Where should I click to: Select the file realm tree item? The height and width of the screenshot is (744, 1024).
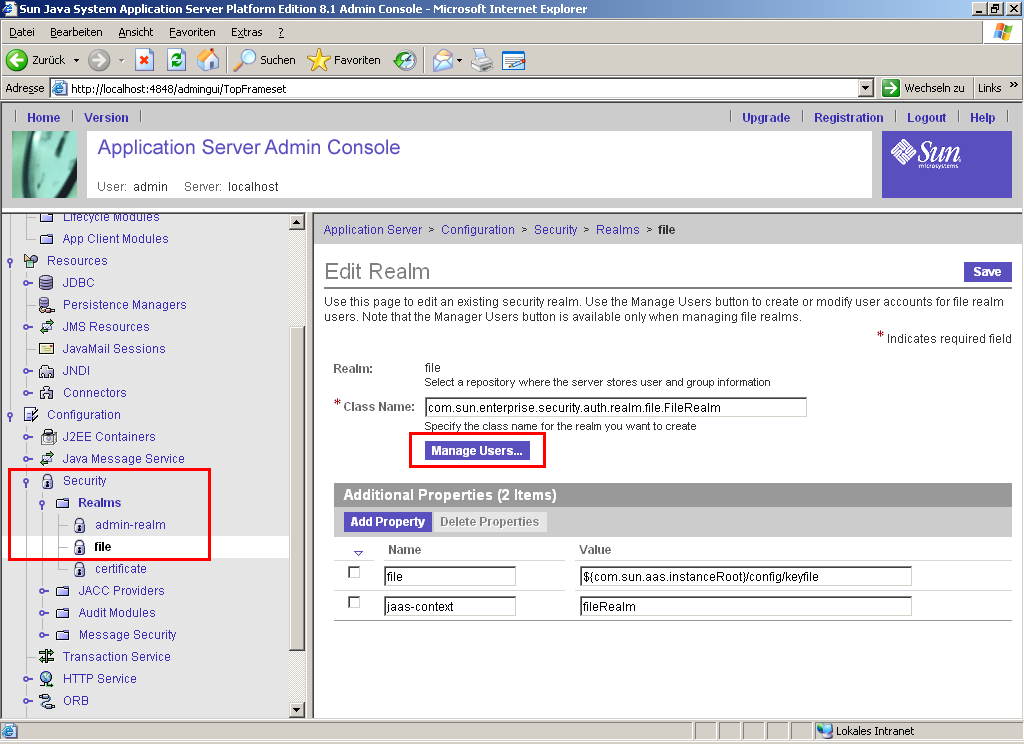coord(103,547)
